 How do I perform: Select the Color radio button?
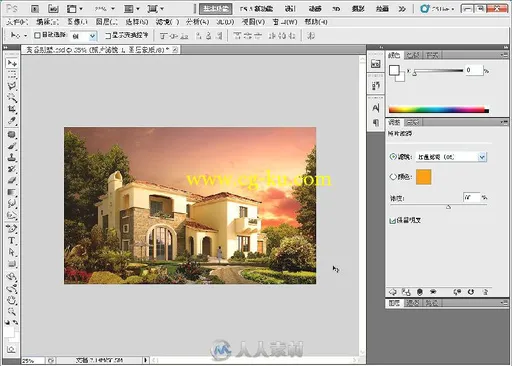click(393, 177)
